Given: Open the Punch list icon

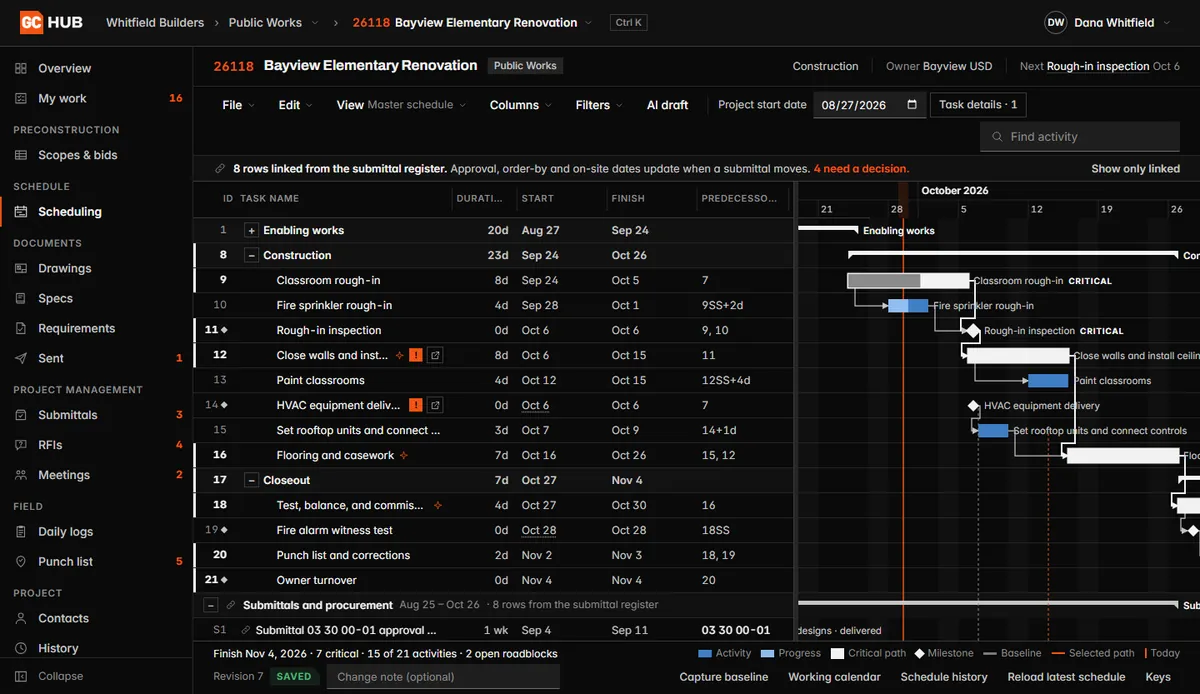Looking at the screenshot, I should click(21, 561).
